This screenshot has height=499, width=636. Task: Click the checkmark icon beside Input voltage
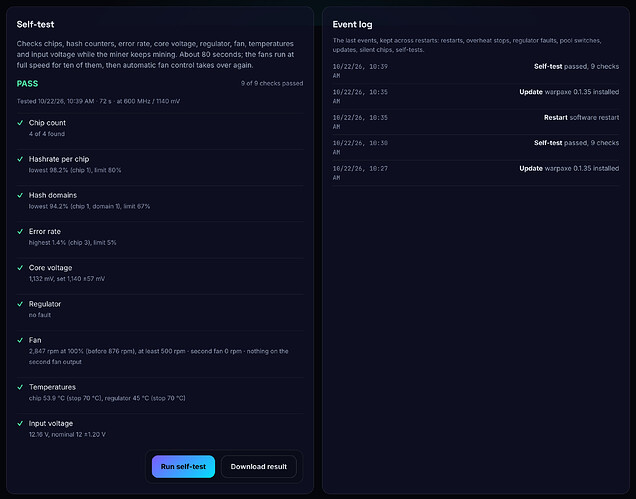pyautogui.click(x=20, y=423)
